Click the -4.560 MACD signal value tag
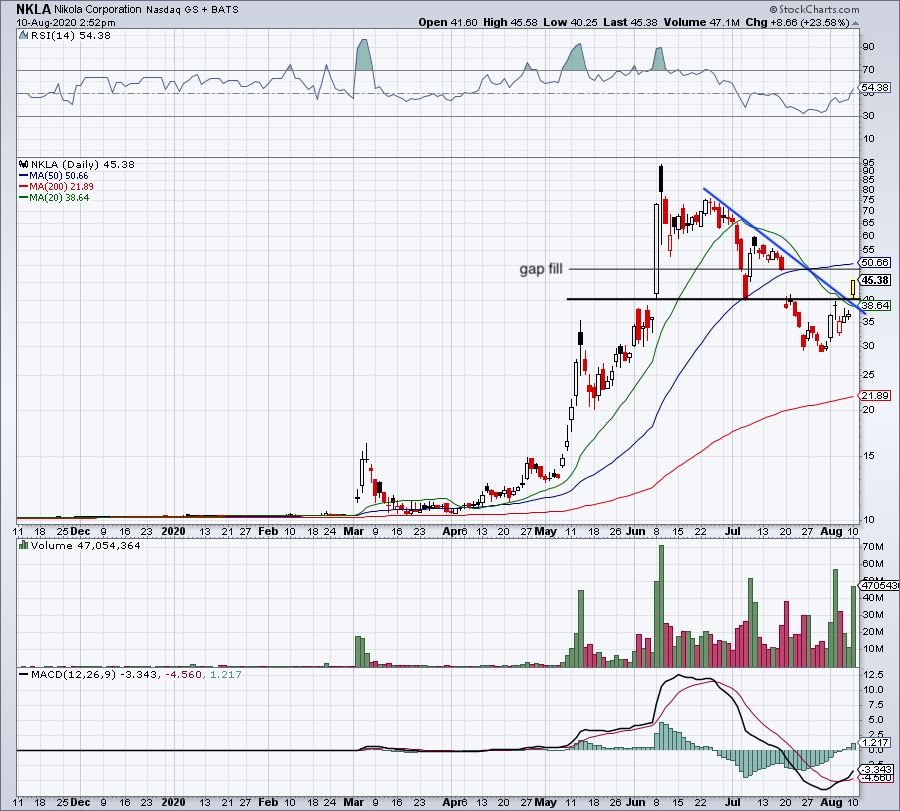 pos(875,778)
